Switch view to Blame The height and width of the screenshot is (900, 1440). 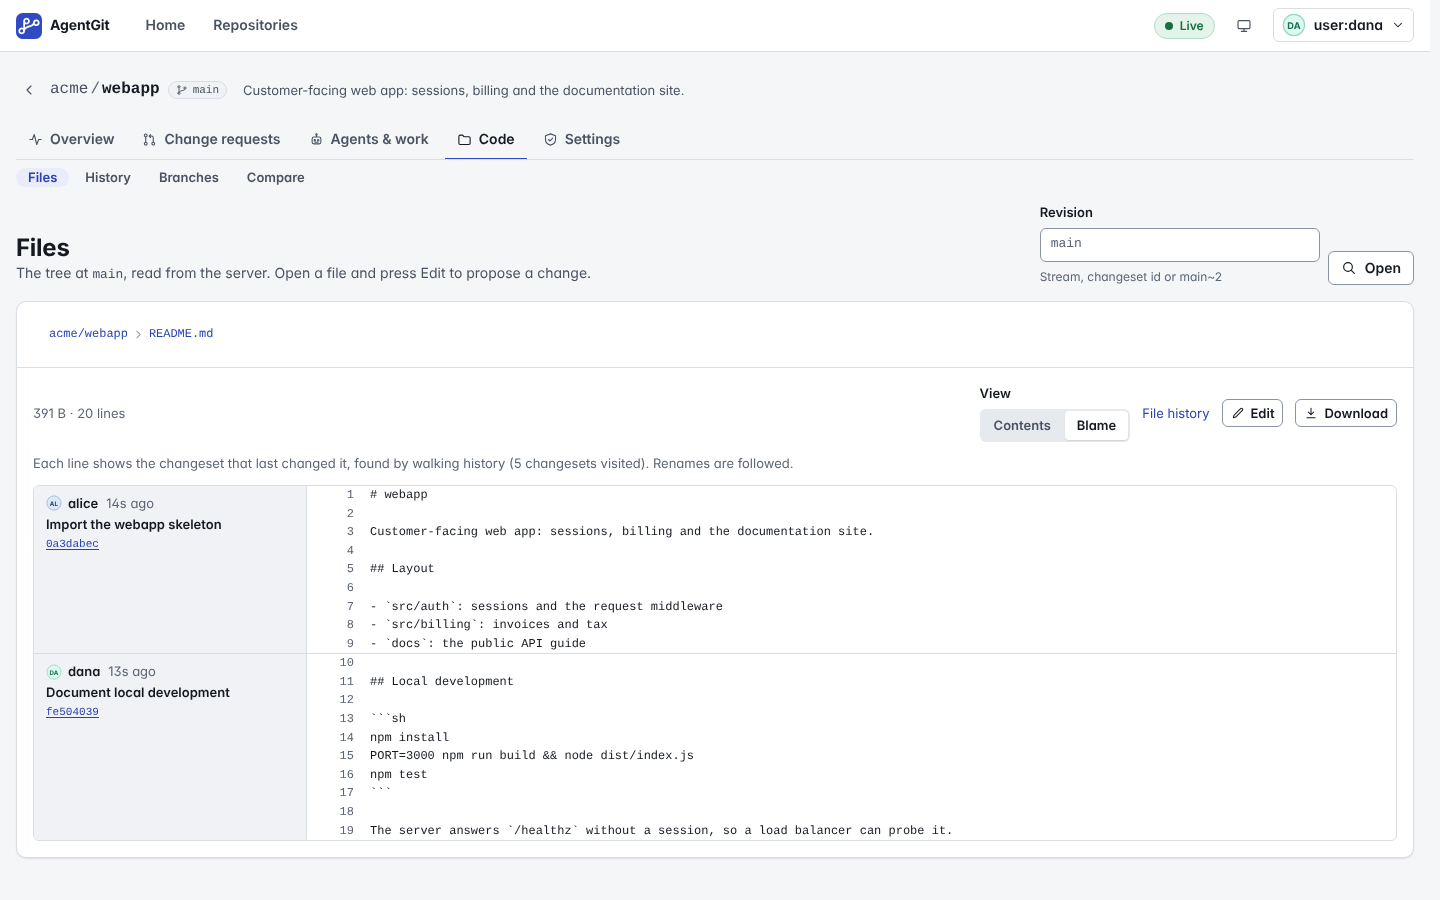[1096, 425]
